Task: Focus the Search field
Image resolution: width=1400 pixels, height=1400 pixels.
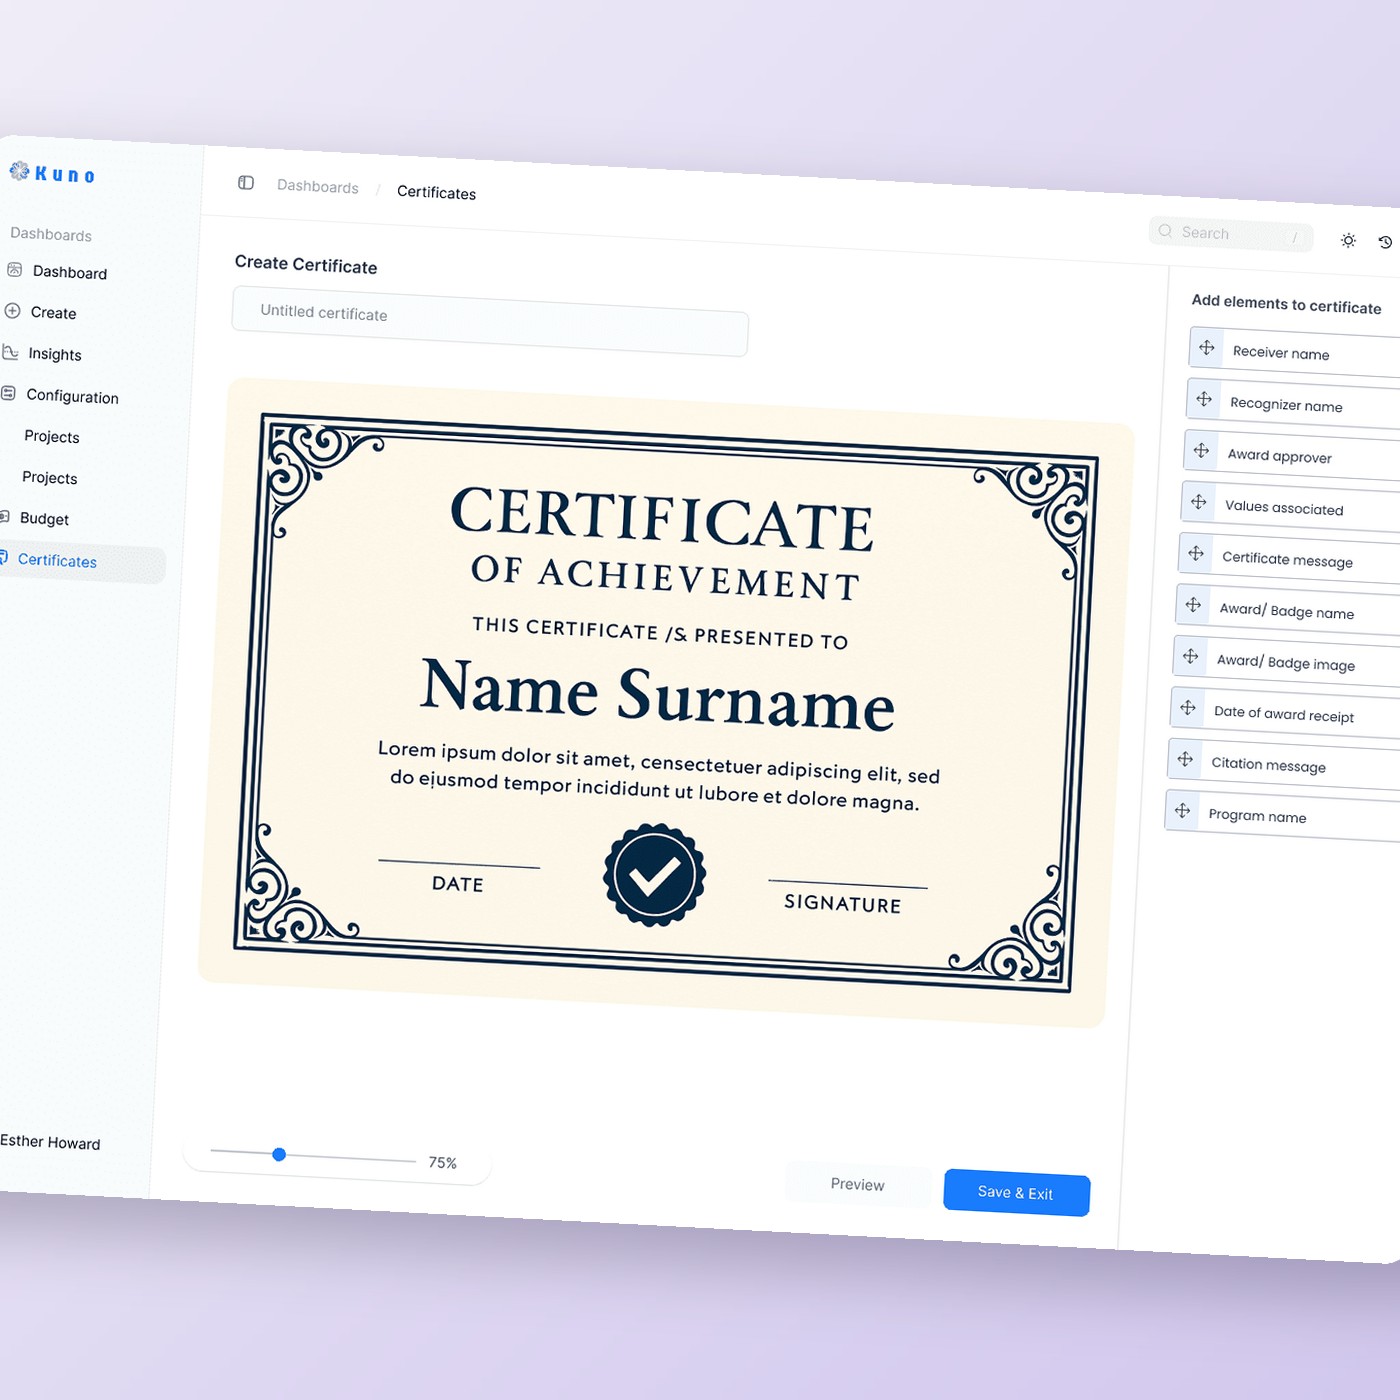Action: pyautogui.click(x=1231, y=234)
